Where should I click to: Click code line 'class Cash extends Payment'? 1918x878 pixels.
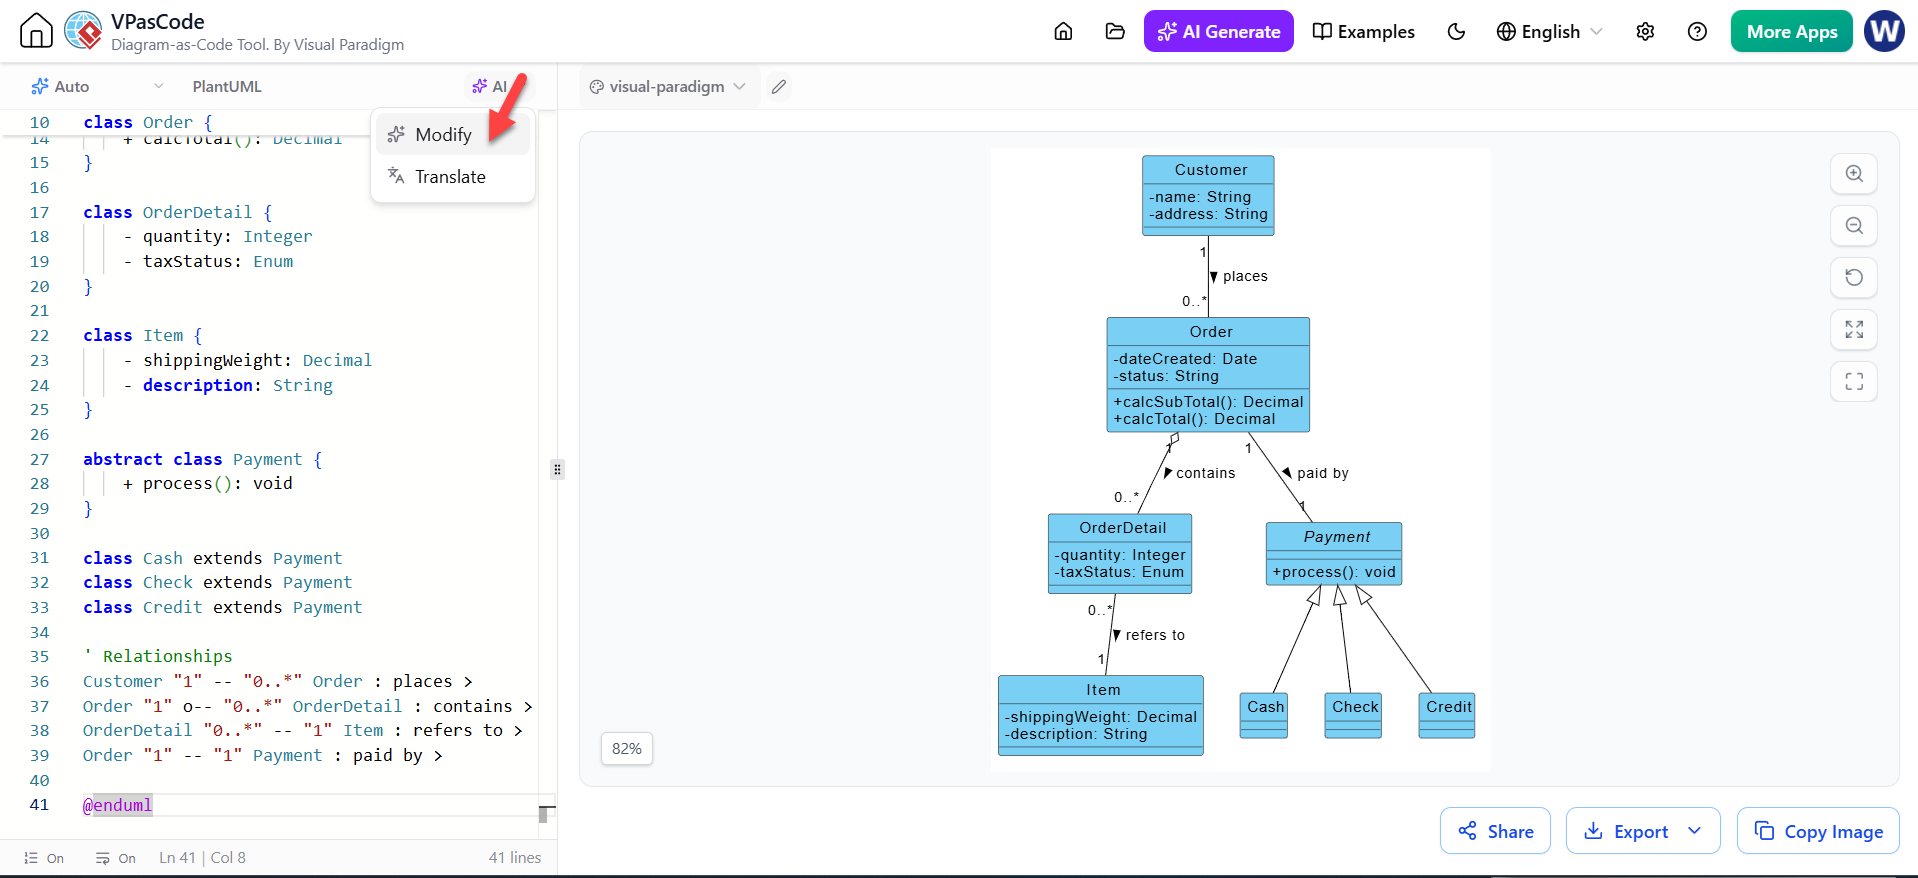pyautogui.click(x=213, y=558)
